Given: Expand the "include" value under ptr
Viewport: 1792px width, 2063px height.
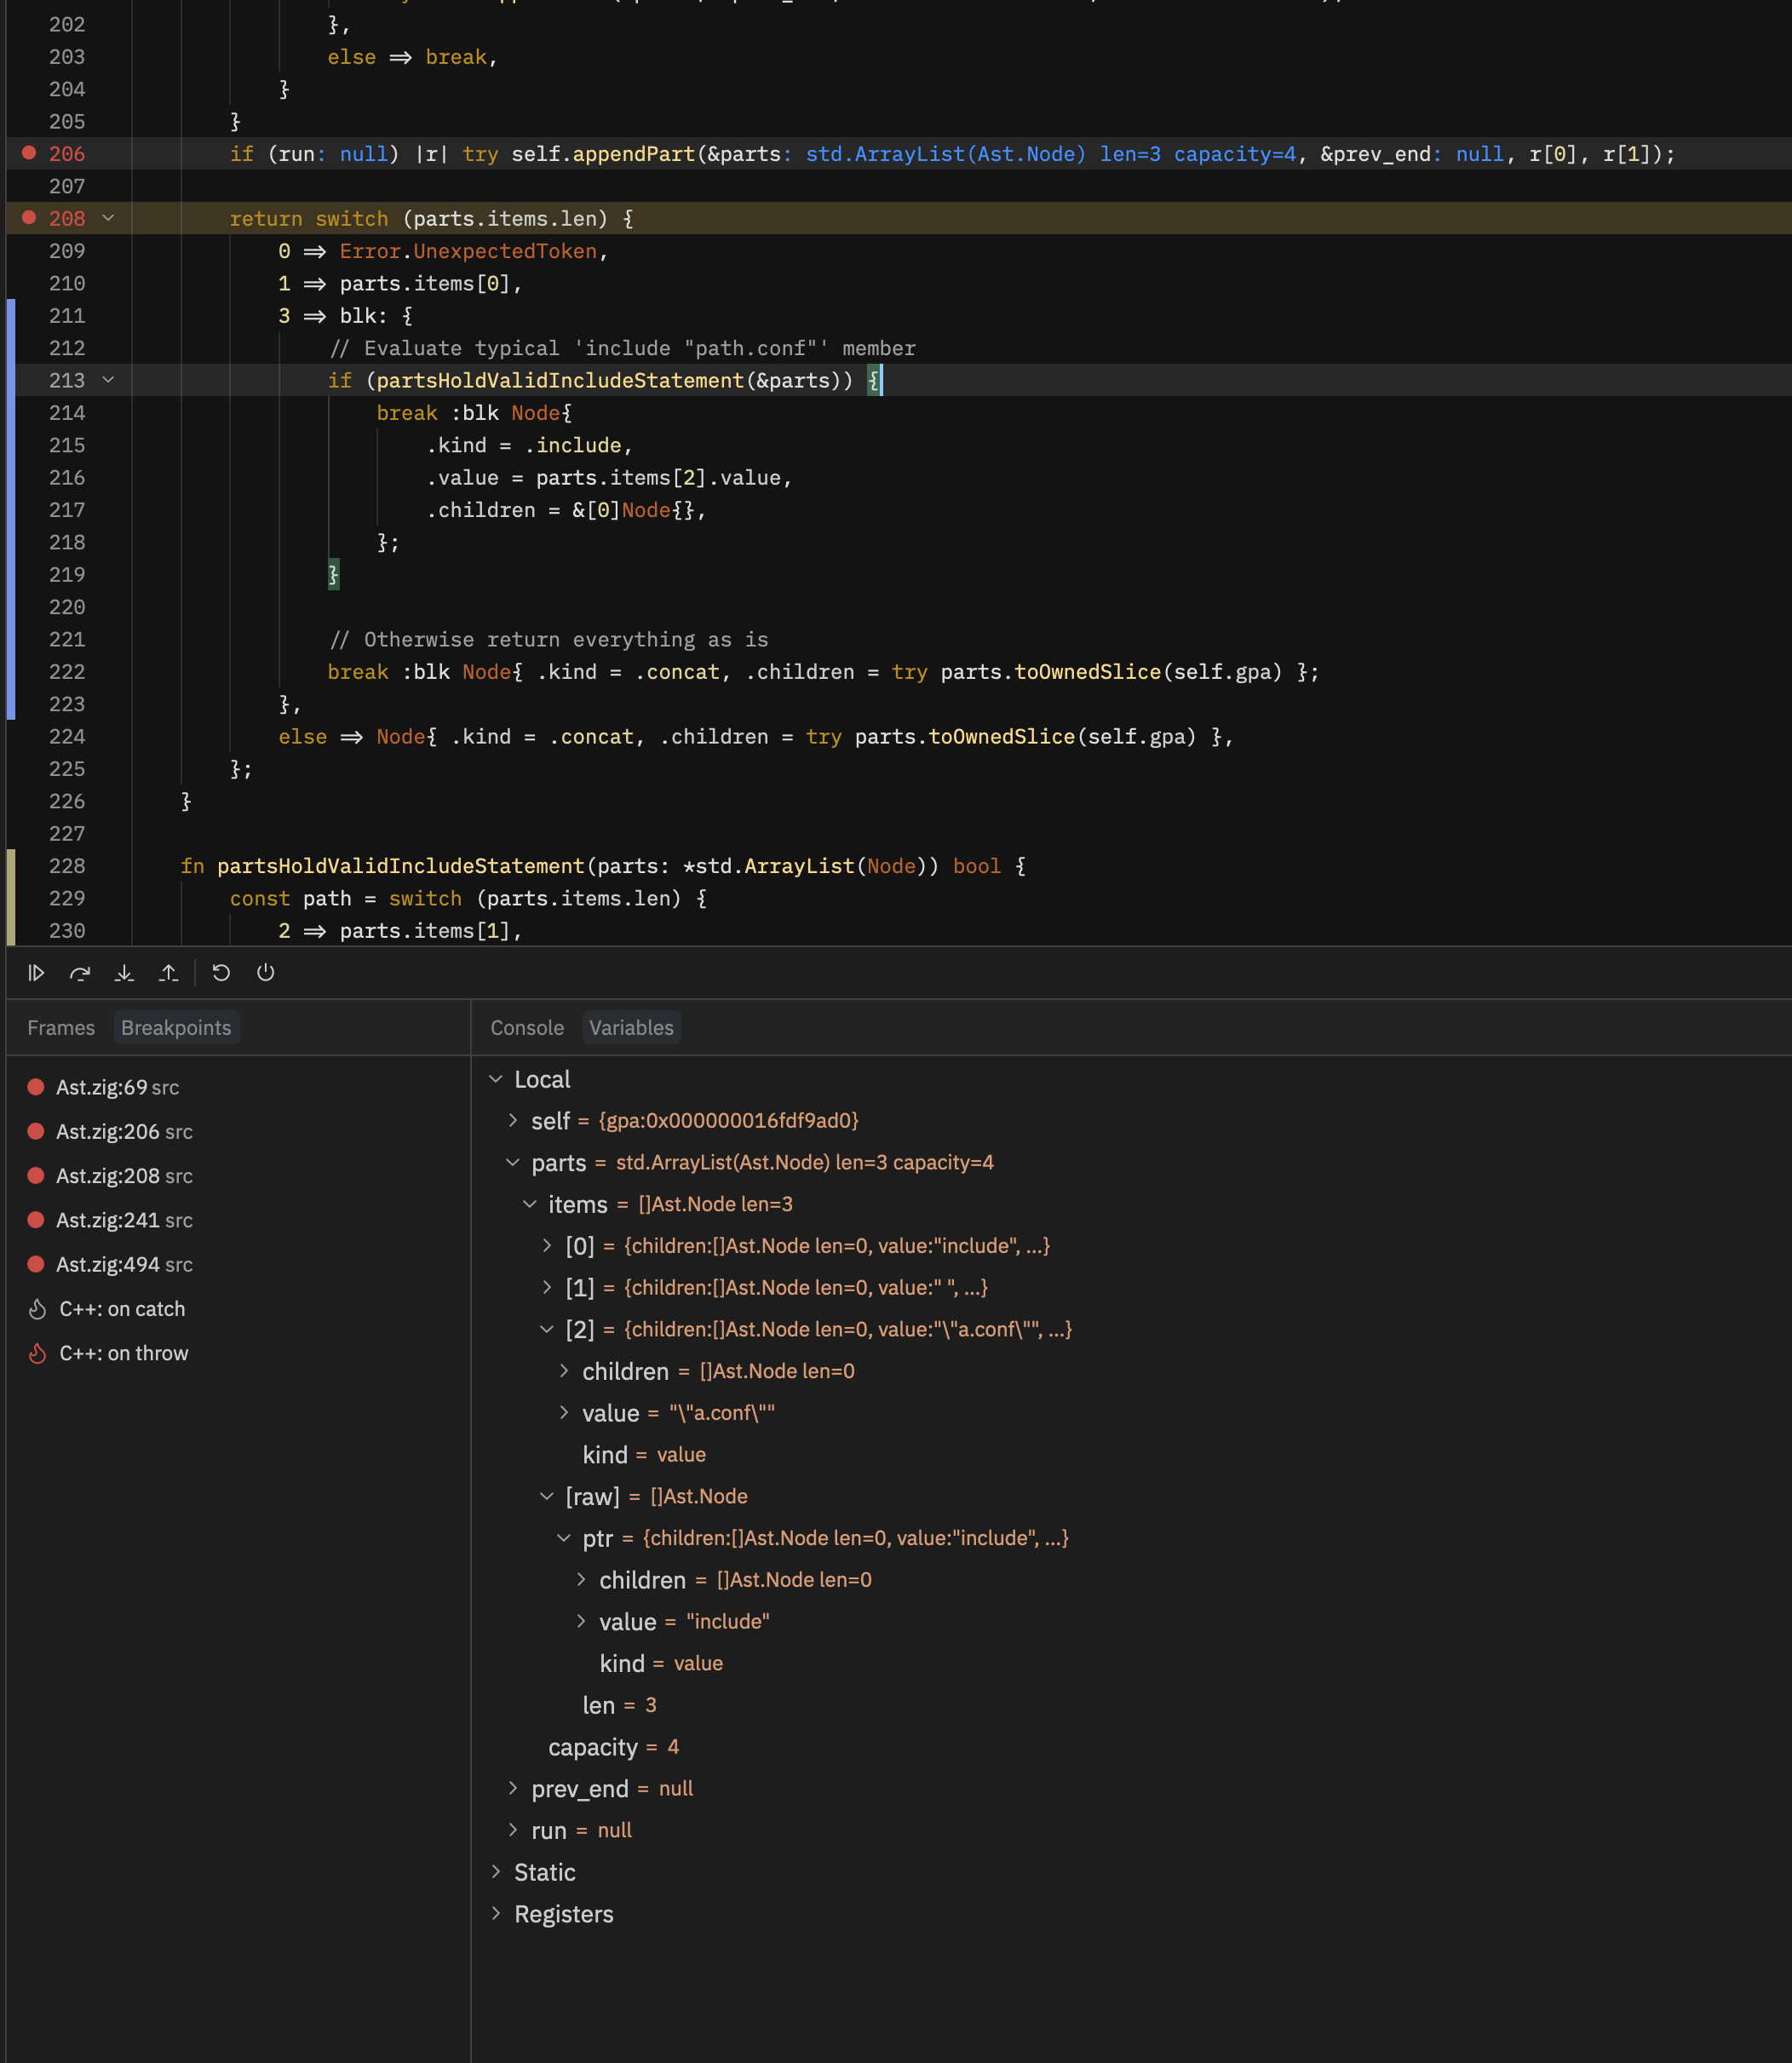Looking at the screenshot, I should click(581, 1622).
